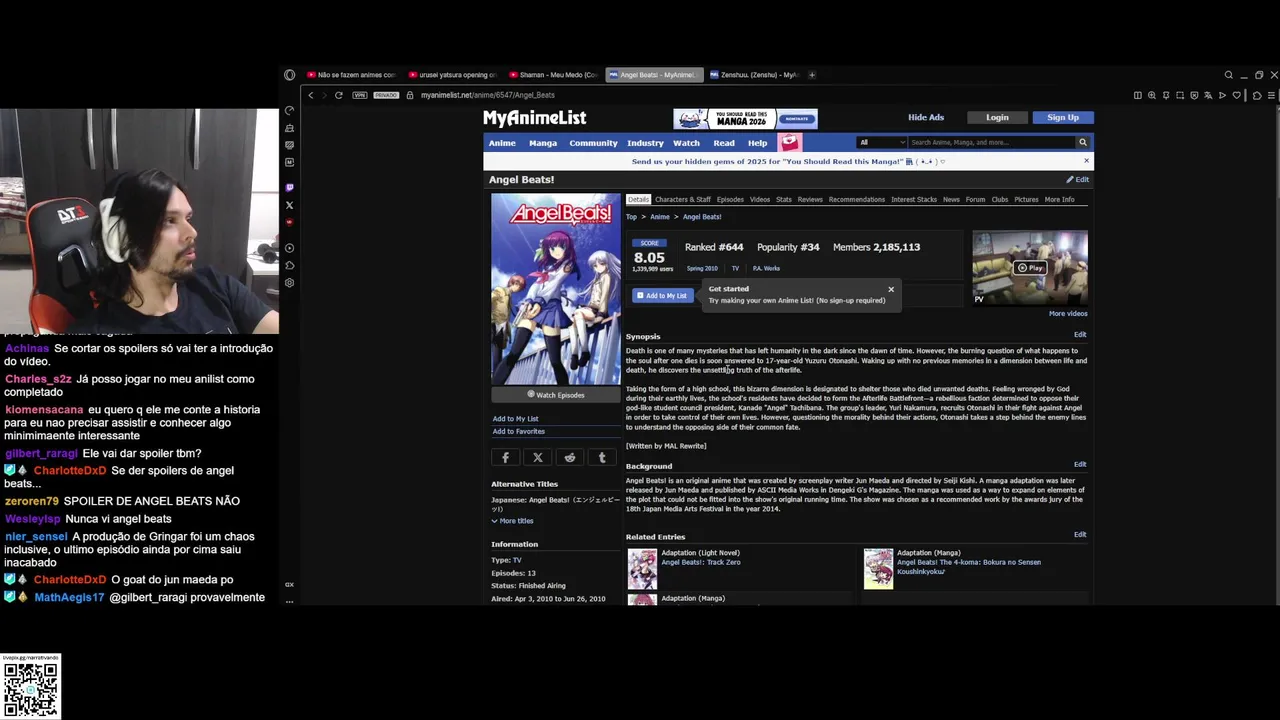
Task: Click the zoom icon in address bar toolbar
Action: 1152,95
